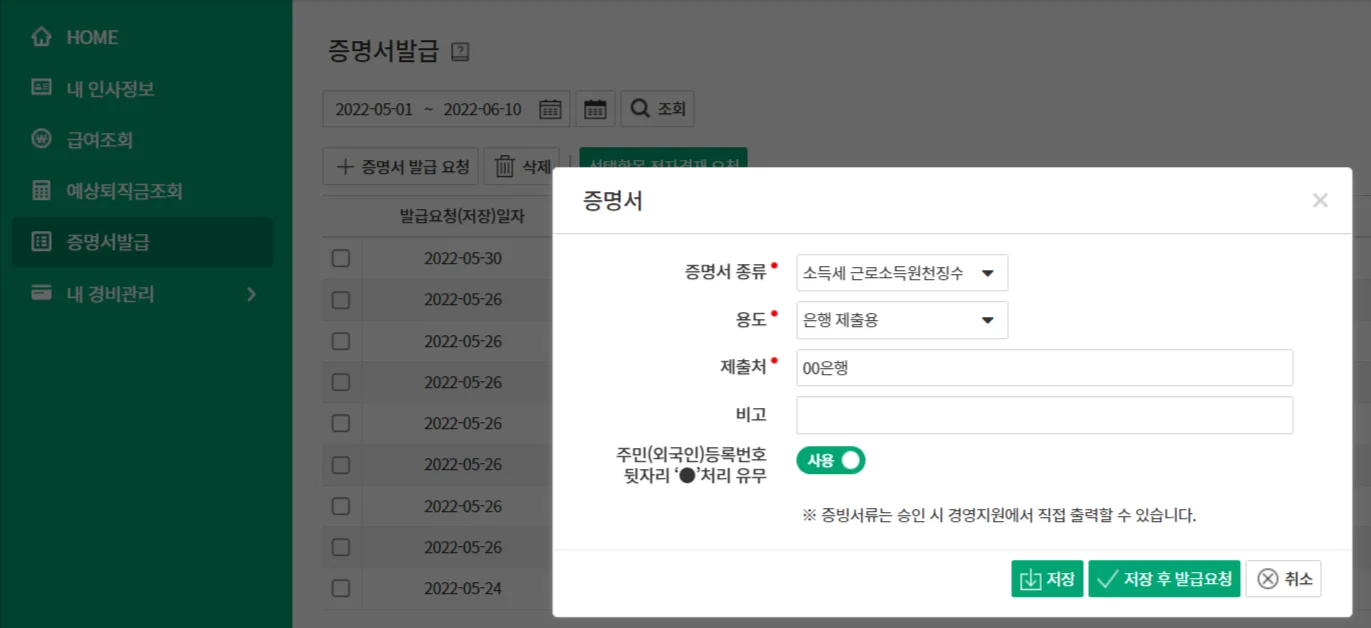Click inside the 비고 input field

coord(1043,415)
